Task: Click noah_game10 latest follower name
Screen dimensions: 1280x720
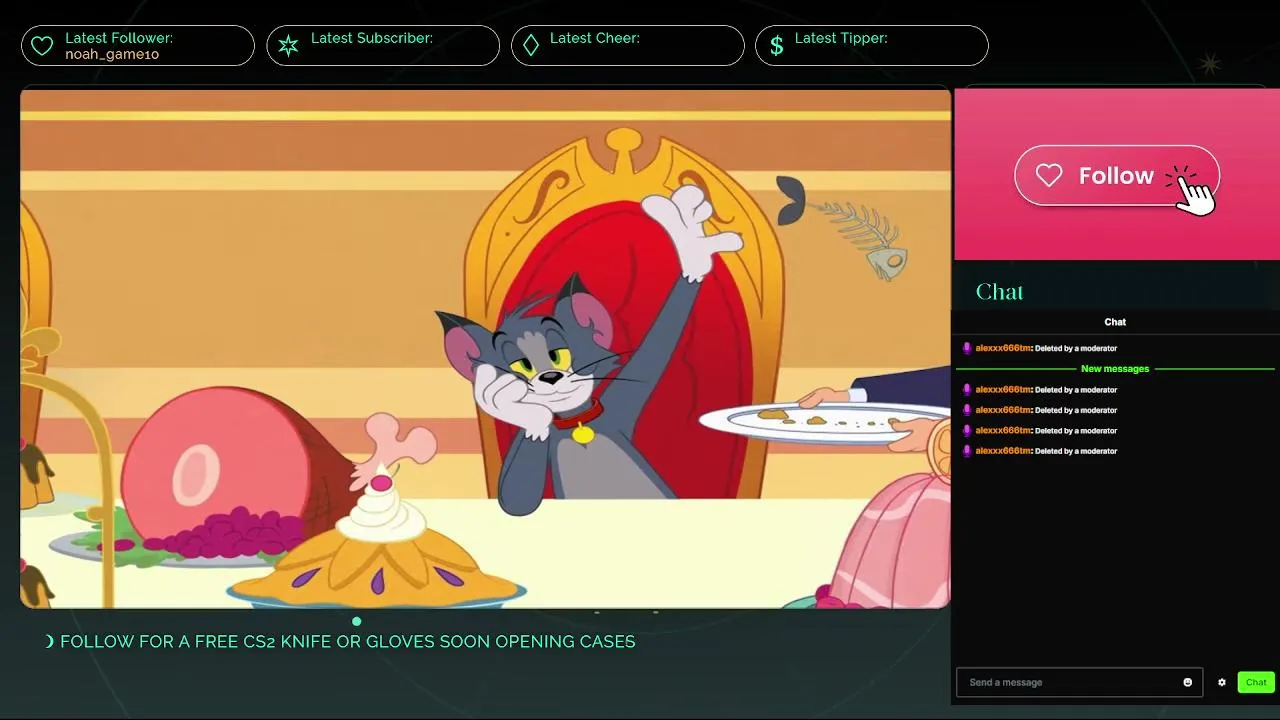Action: point(112,54)
